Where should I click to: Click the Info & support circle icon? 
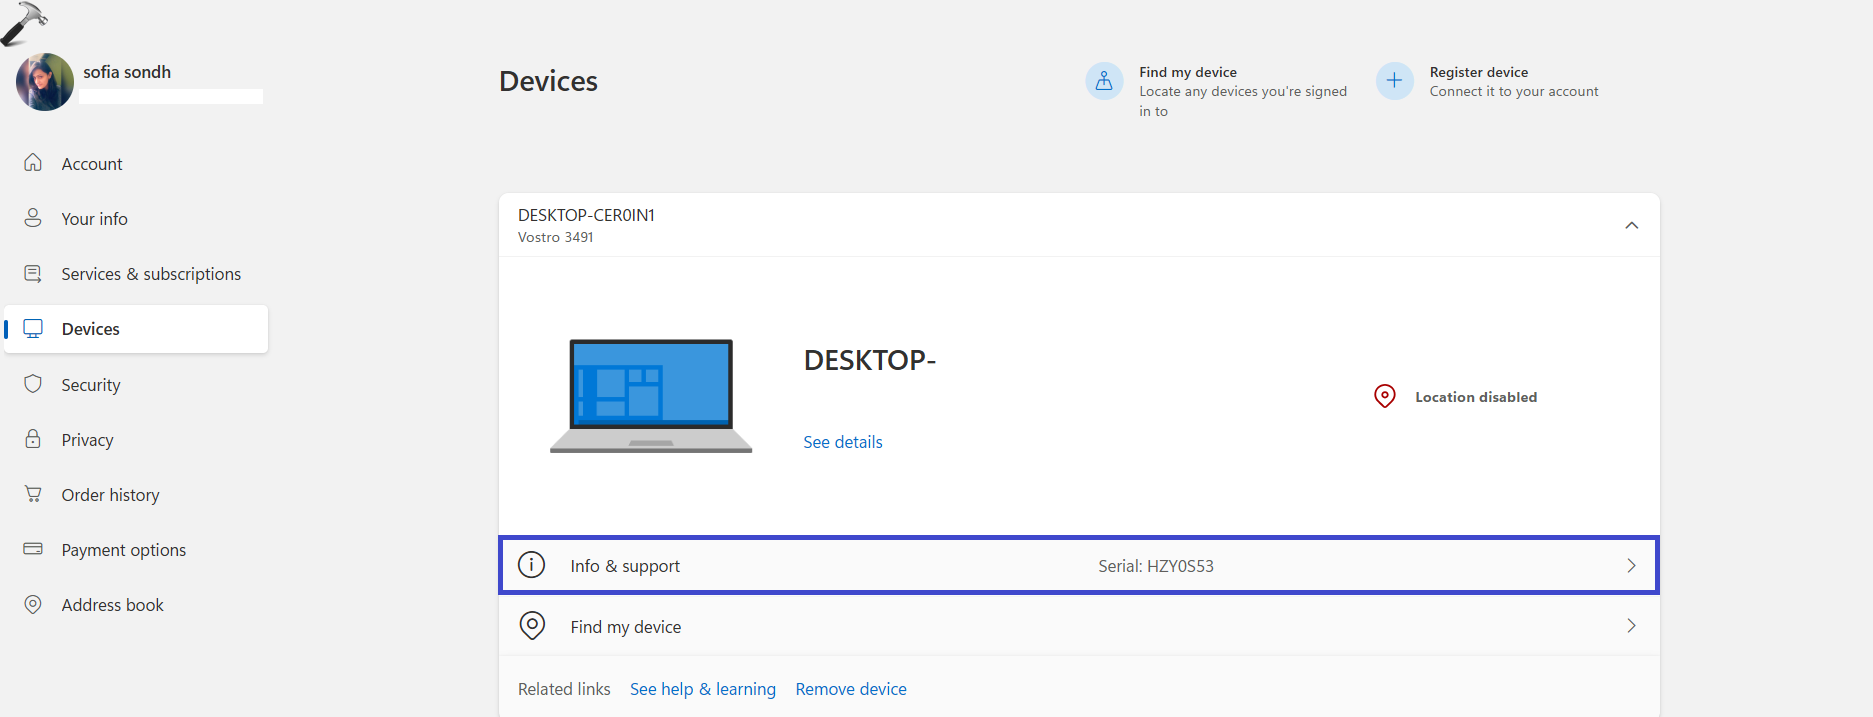tap(531, 565)
